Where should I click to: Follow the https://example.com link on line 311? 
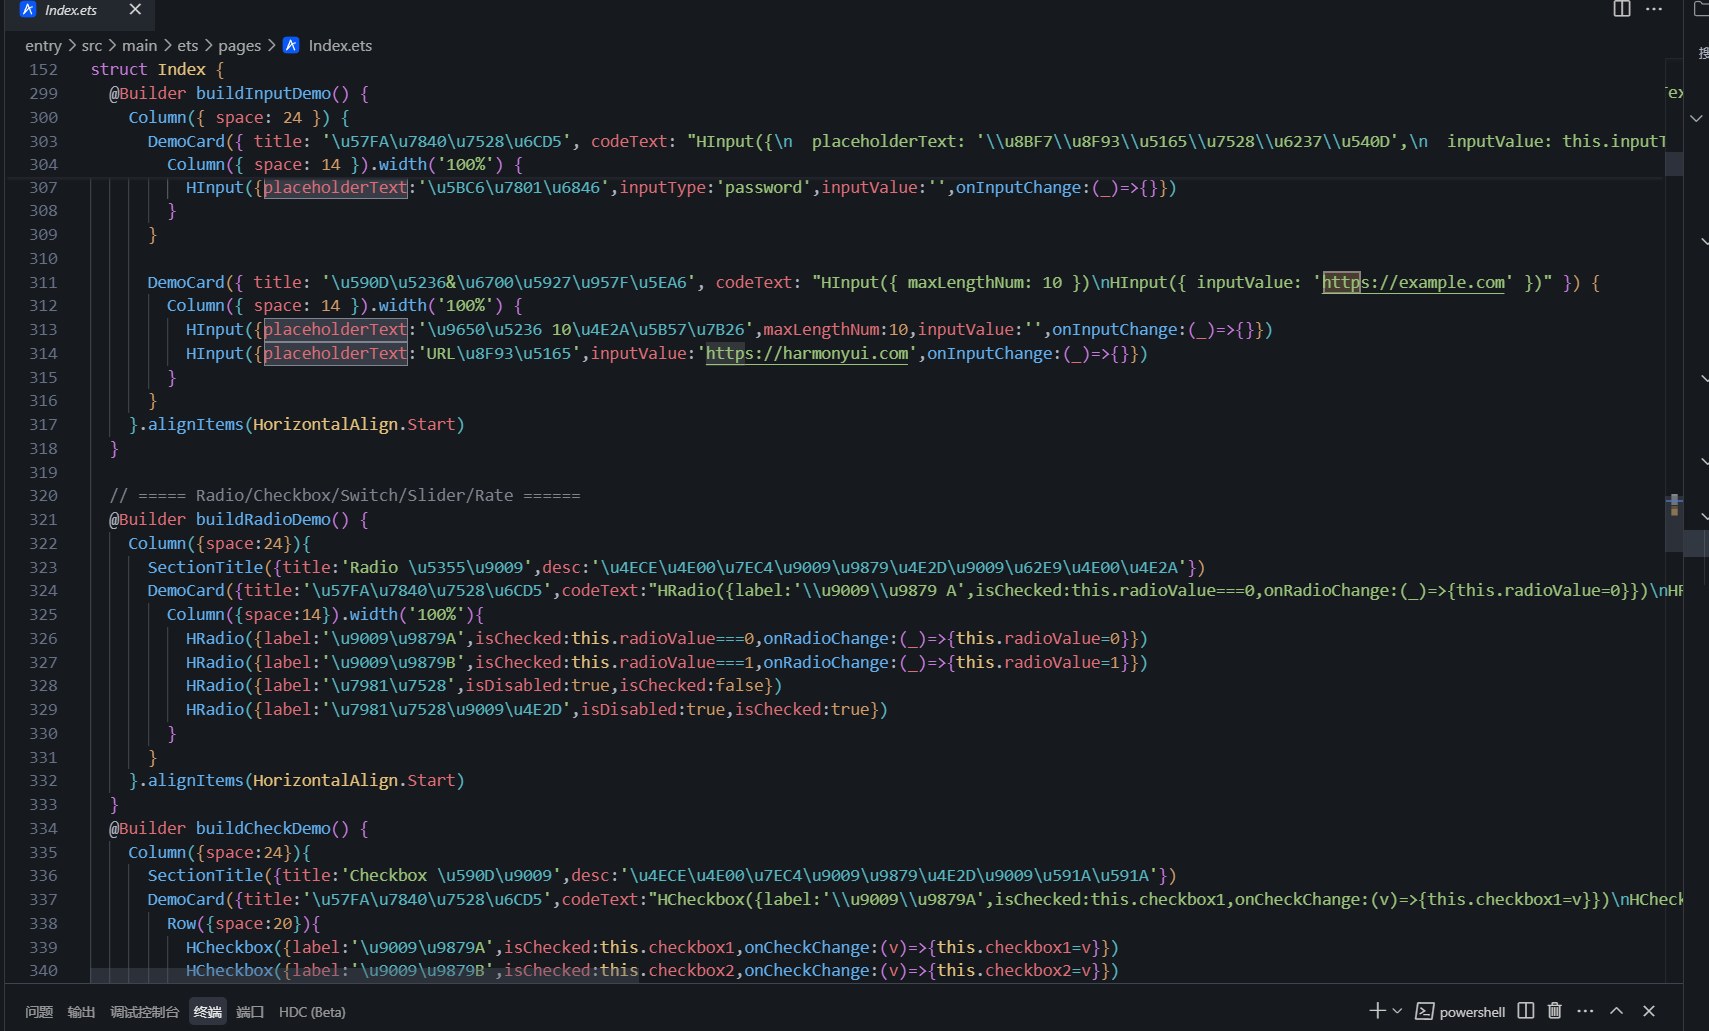point(1414,282)
